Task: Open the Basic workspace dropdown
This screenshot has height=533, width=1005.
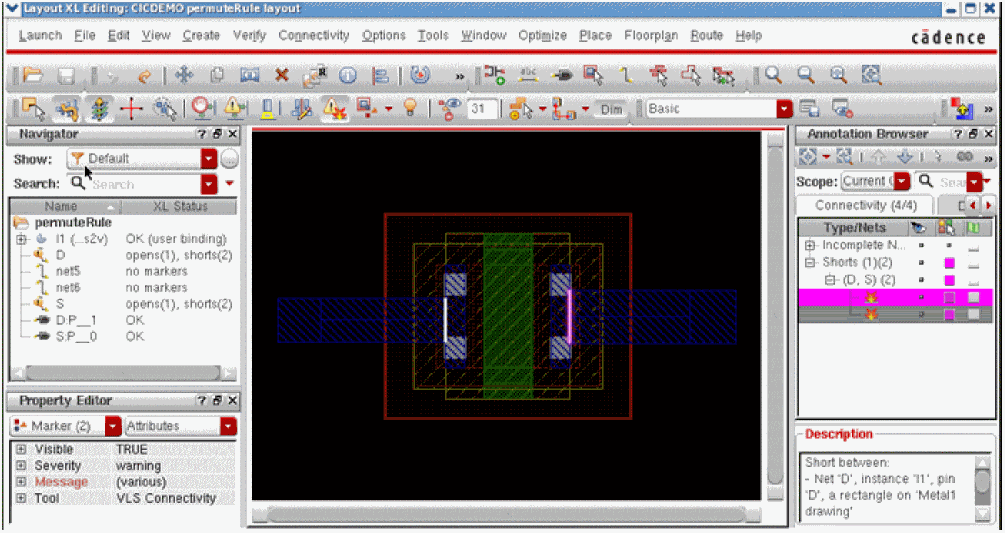Action: tap(785, 109)
